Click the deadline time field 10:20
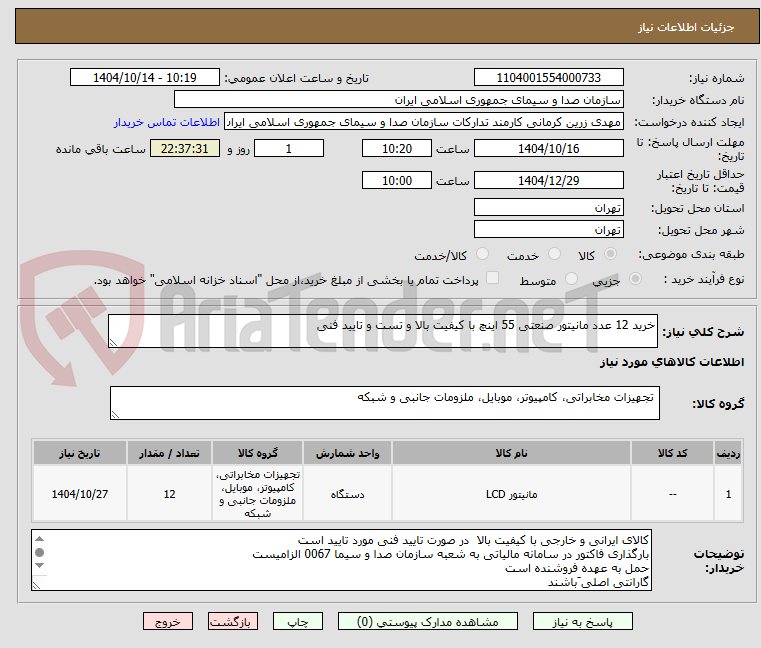The height and width of the screenshot is (648, 761). click(x=397, y=149)
